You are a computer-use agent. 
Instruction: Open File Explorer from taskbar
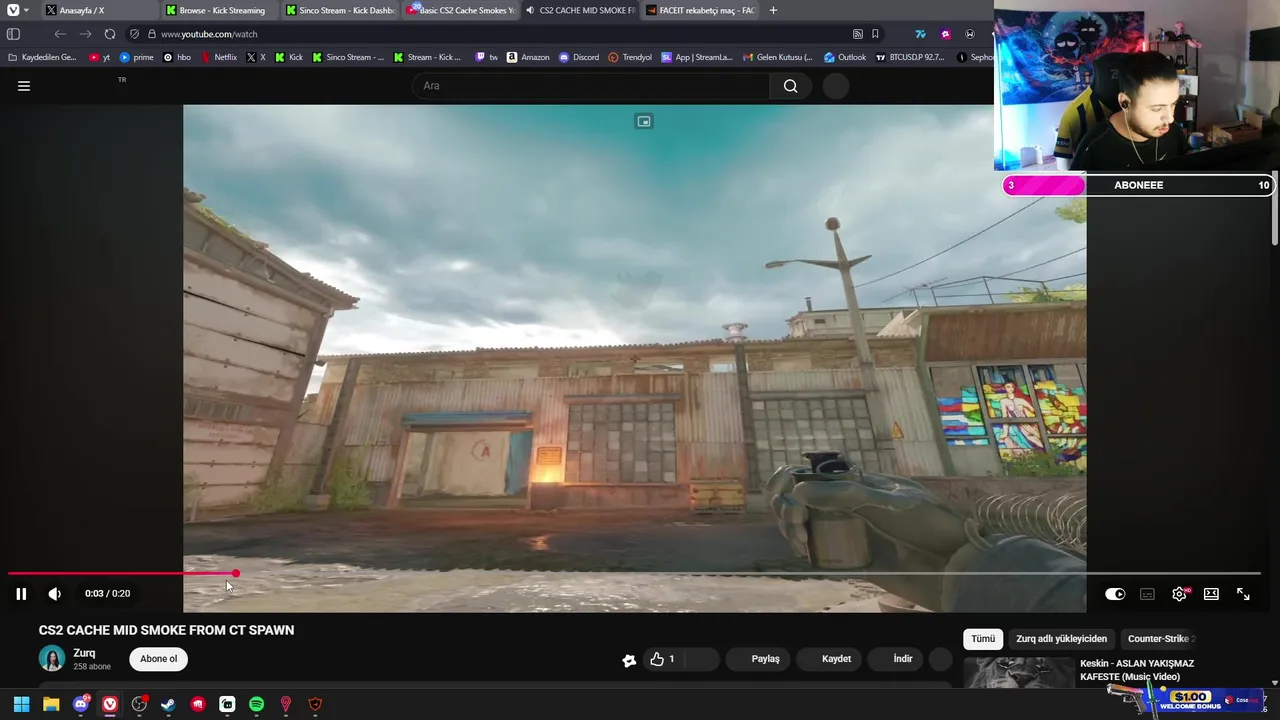coord(51,704)
